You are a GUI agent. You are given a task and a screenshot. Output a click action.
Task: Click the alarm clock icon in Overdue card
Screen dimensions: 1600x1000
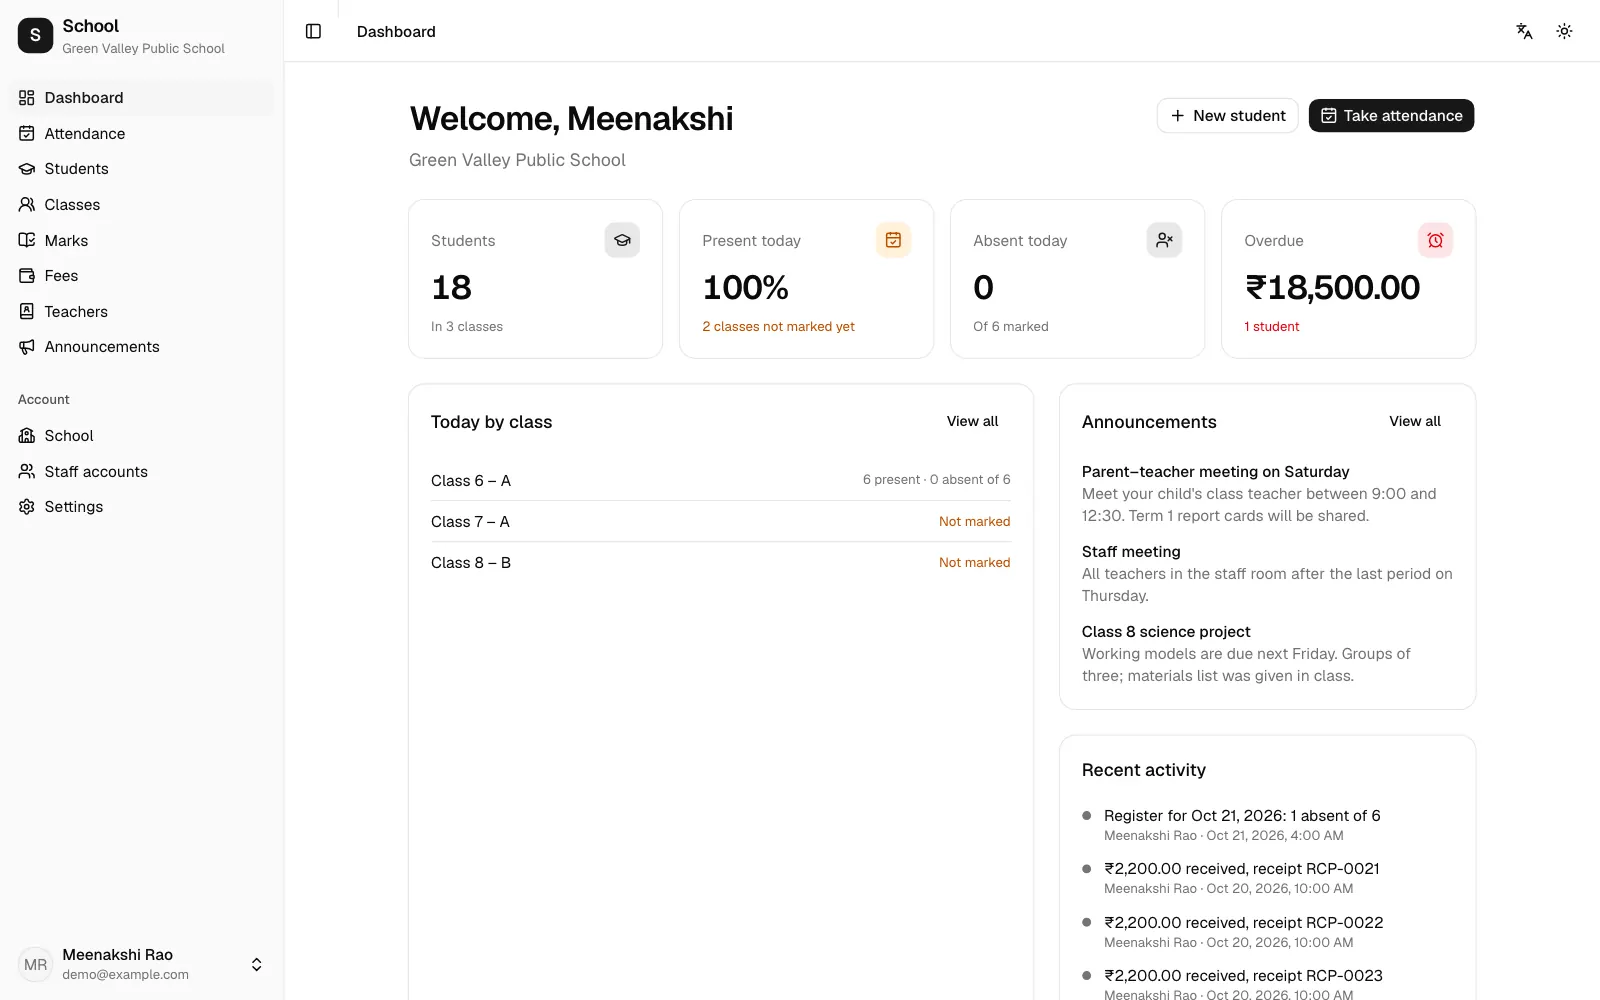tap(1435, 240)
